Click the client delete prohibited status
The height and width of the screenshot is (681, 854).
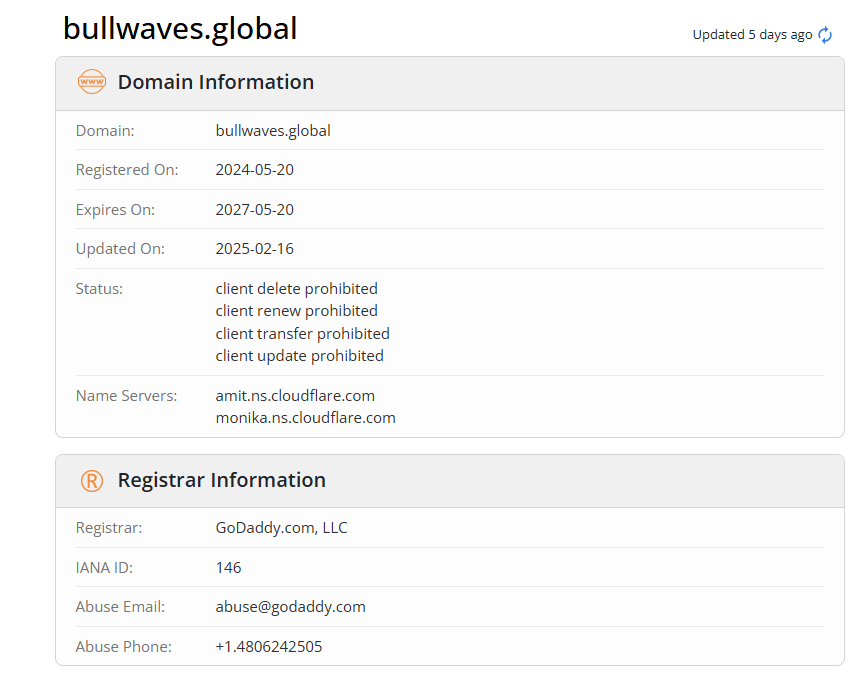coord(296,289)
